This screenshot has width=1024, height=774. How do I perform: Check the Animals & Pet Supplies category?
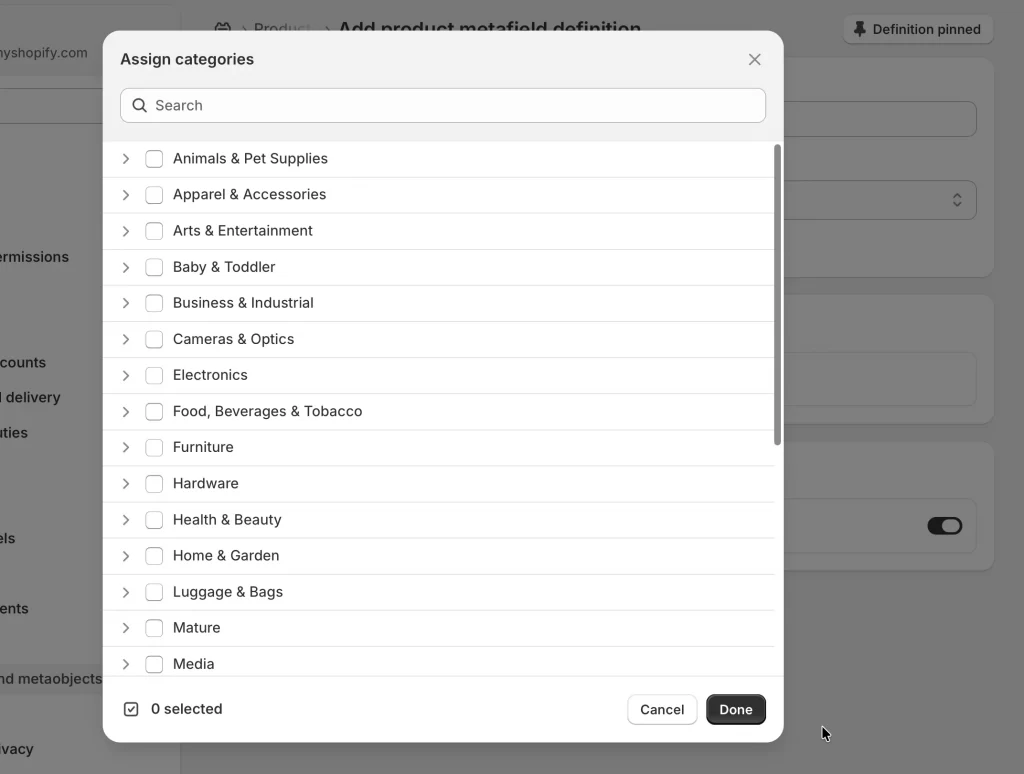pos(154,158)
